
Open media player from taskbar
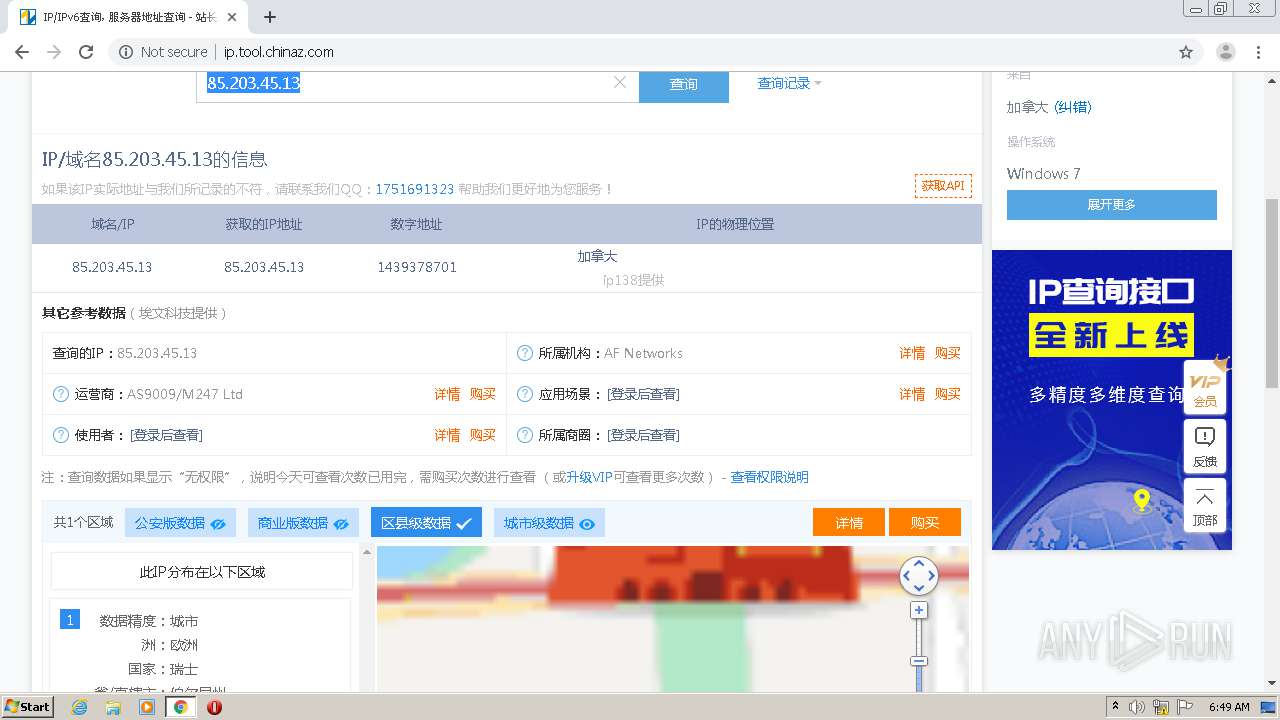[147, 707]
